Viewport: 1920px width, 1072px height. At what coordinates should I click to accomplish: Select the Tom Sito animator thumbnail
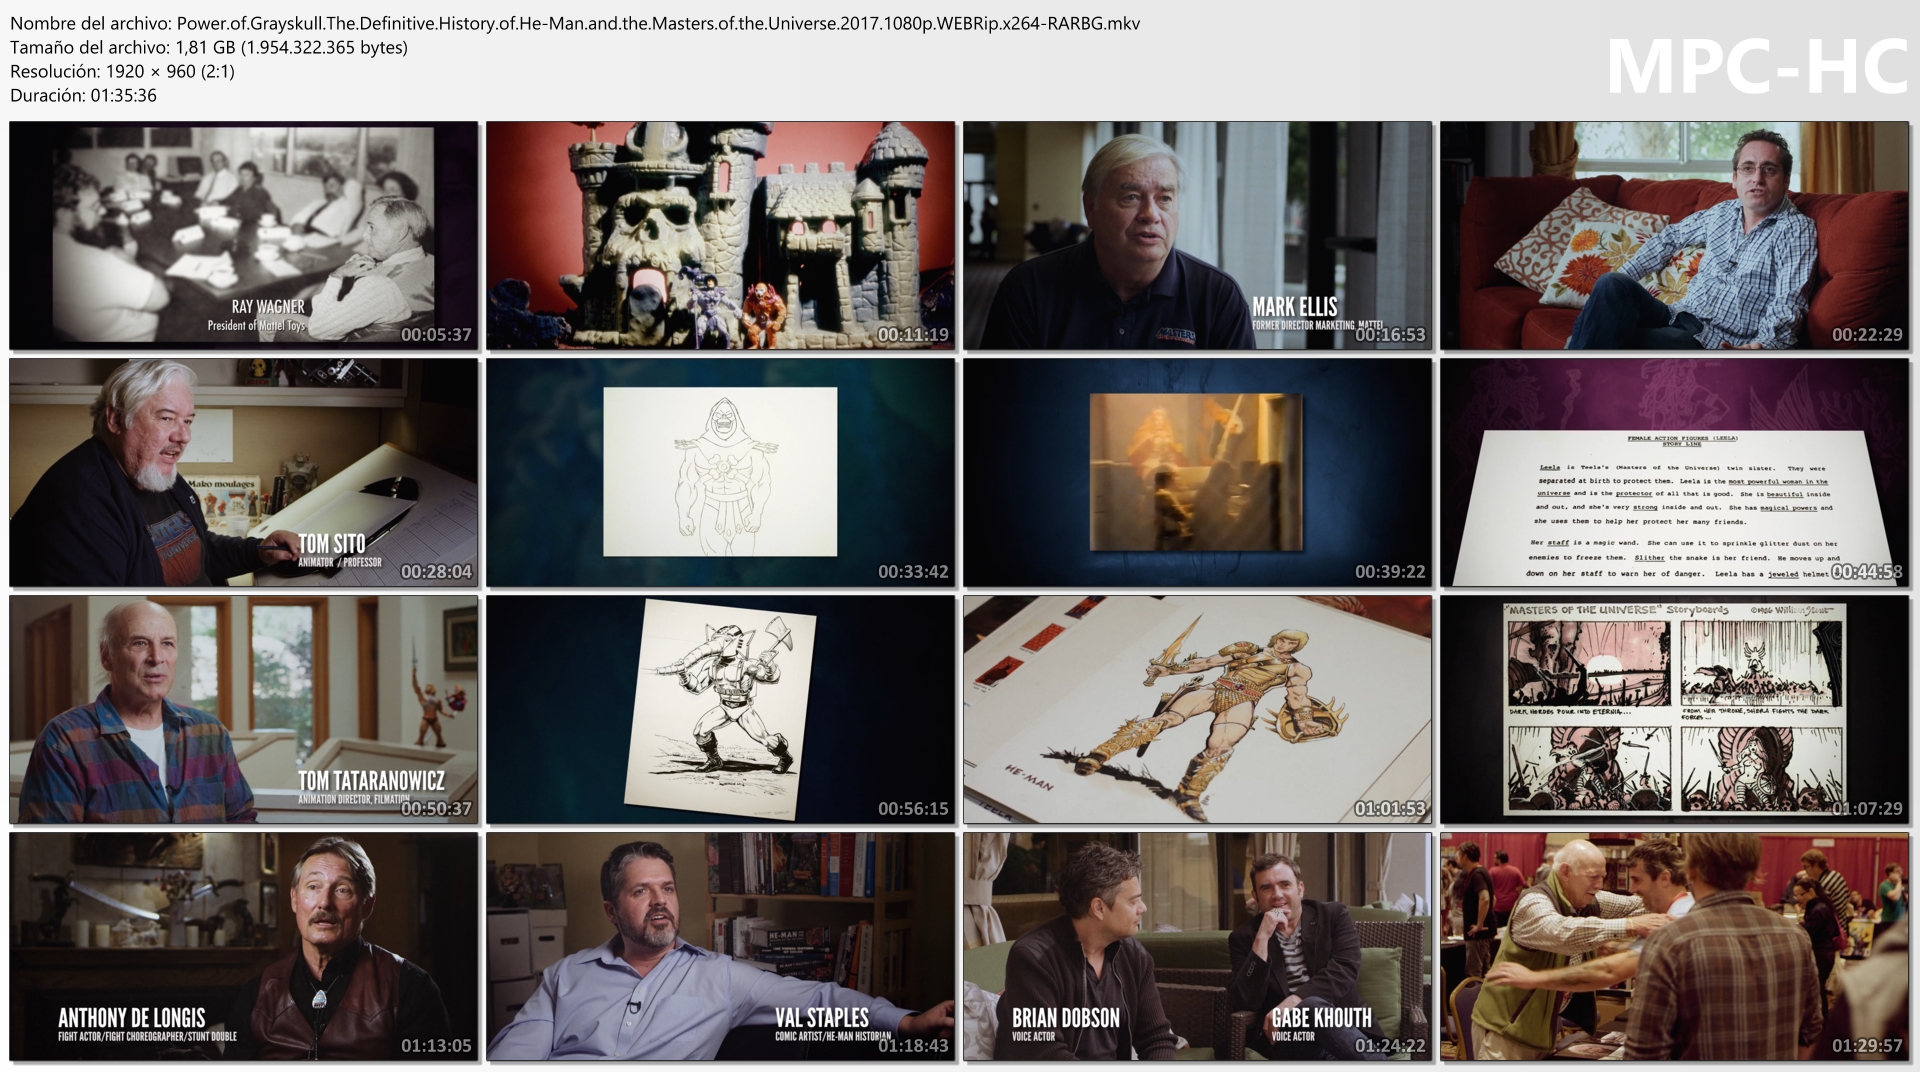244,473
